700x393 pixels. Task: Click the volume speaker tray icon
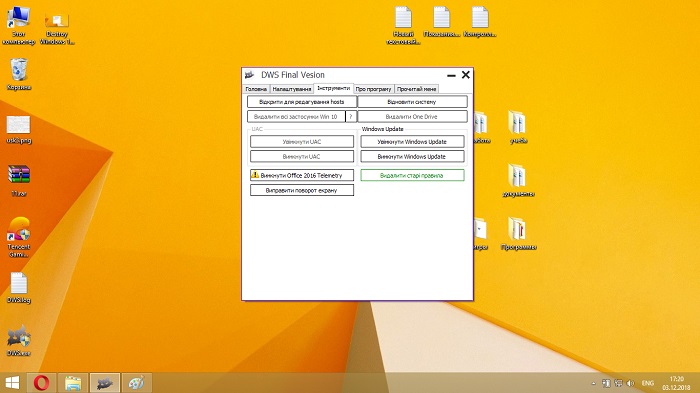coord(630,383)
